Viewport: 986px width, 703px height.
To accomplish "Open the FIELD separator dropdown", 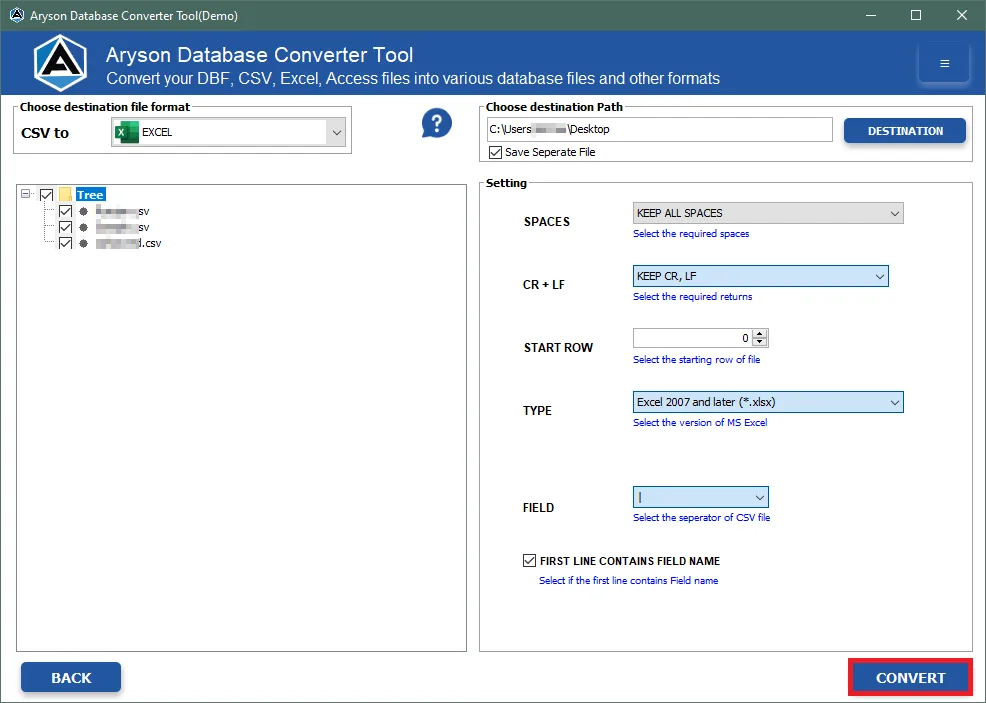I will [x=701, y=497].
